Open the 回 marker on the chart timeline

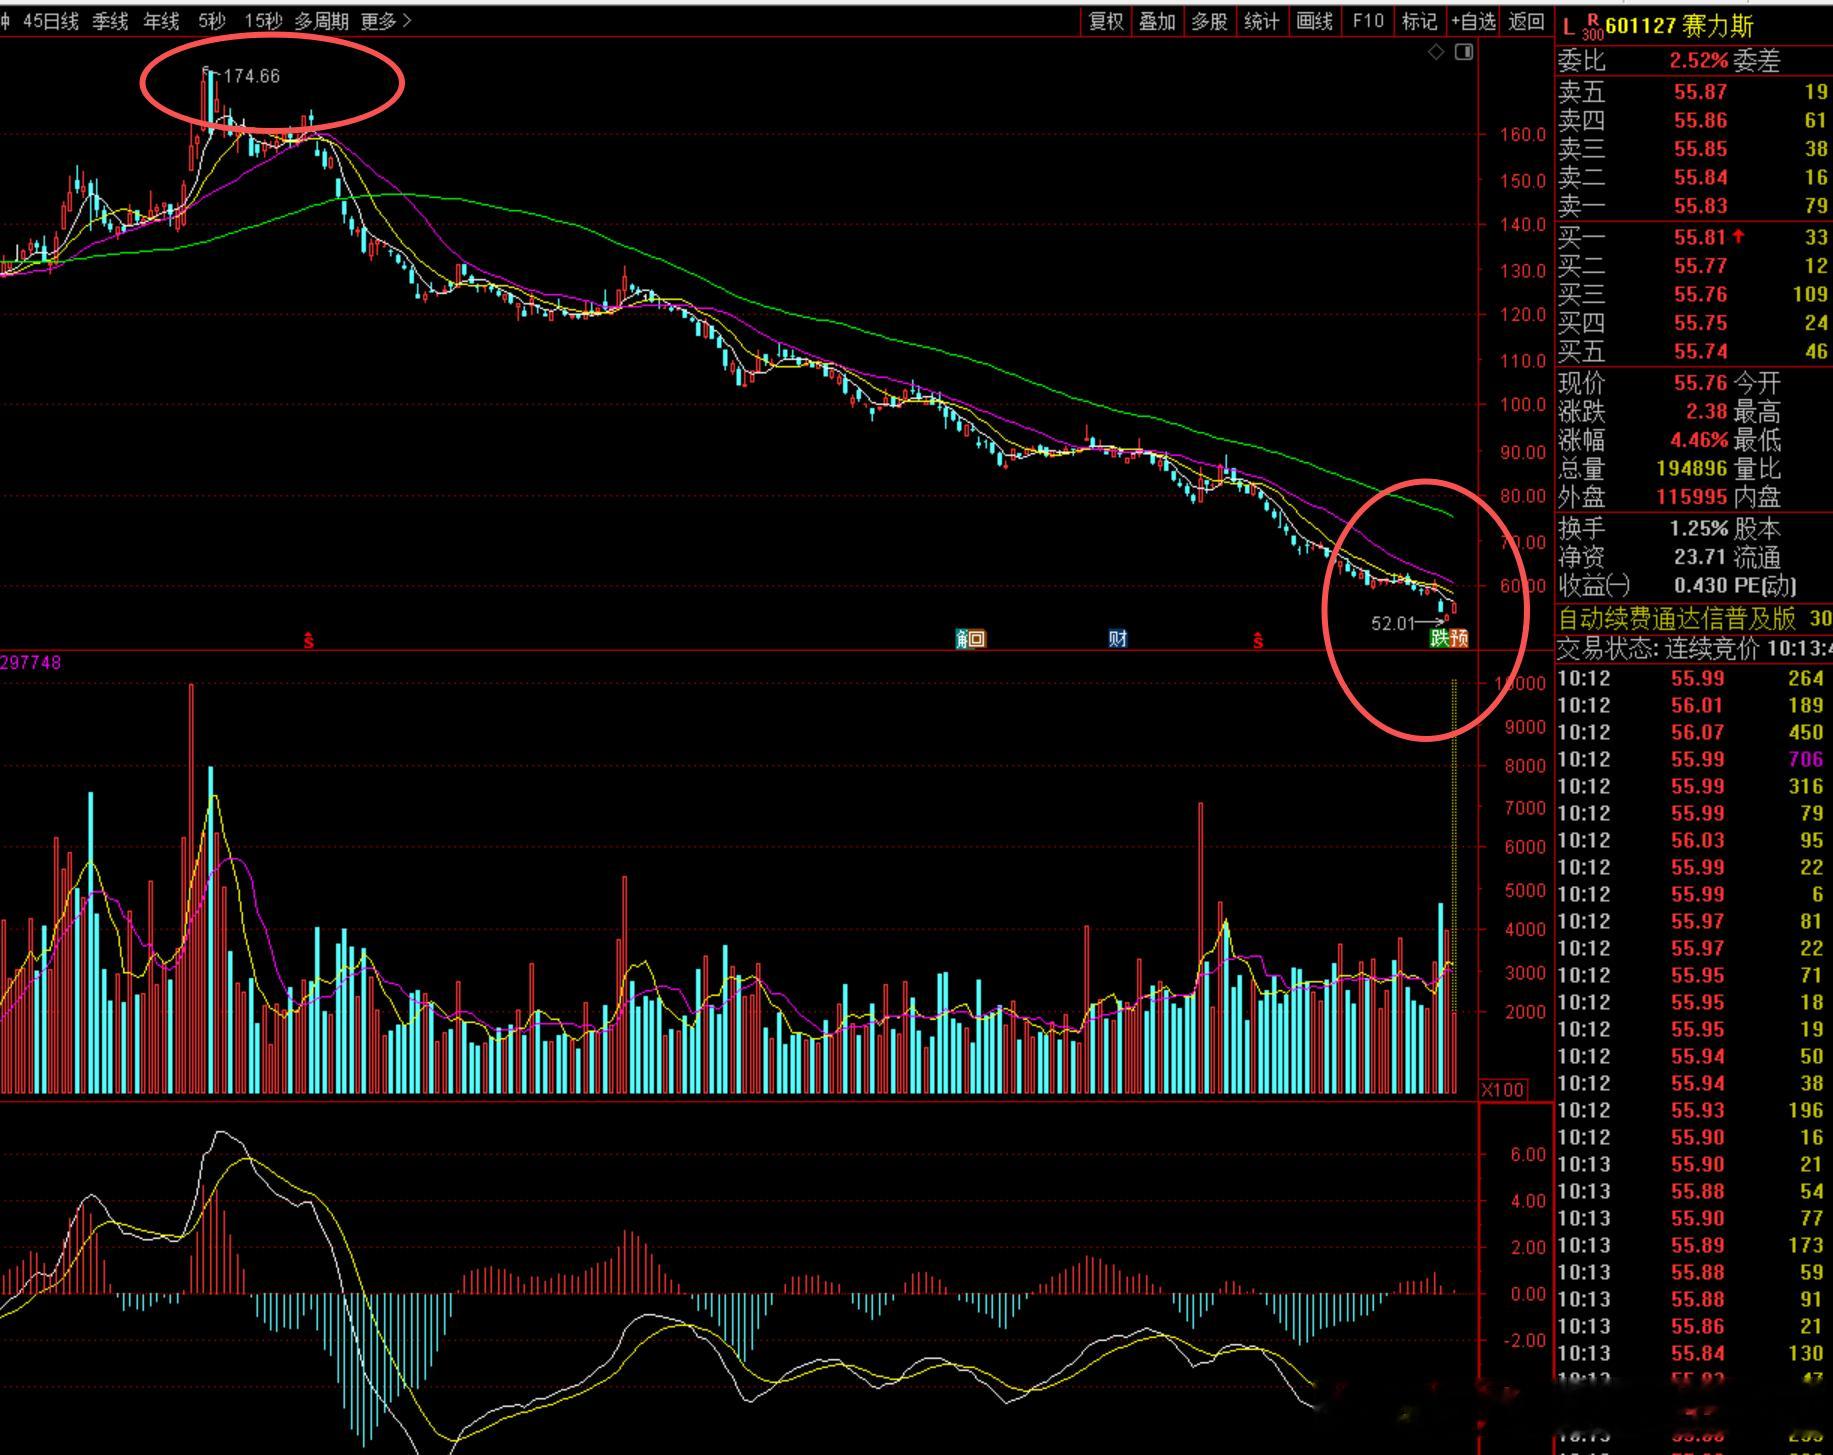point(977,638)
